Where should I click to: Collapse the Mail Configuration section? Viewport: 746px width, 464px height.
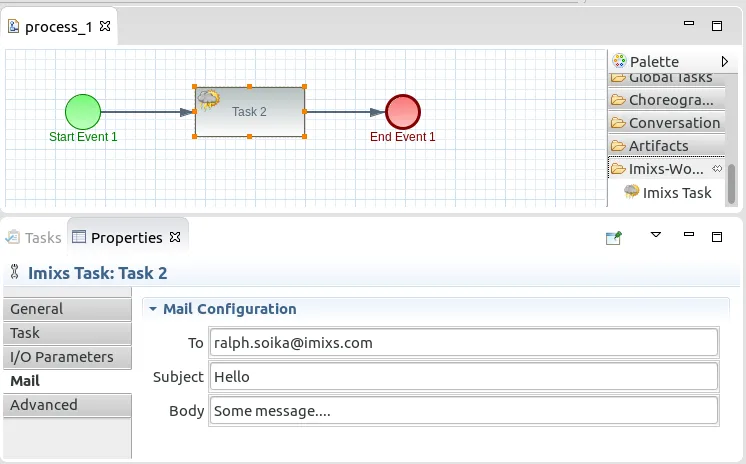point(153,309)
